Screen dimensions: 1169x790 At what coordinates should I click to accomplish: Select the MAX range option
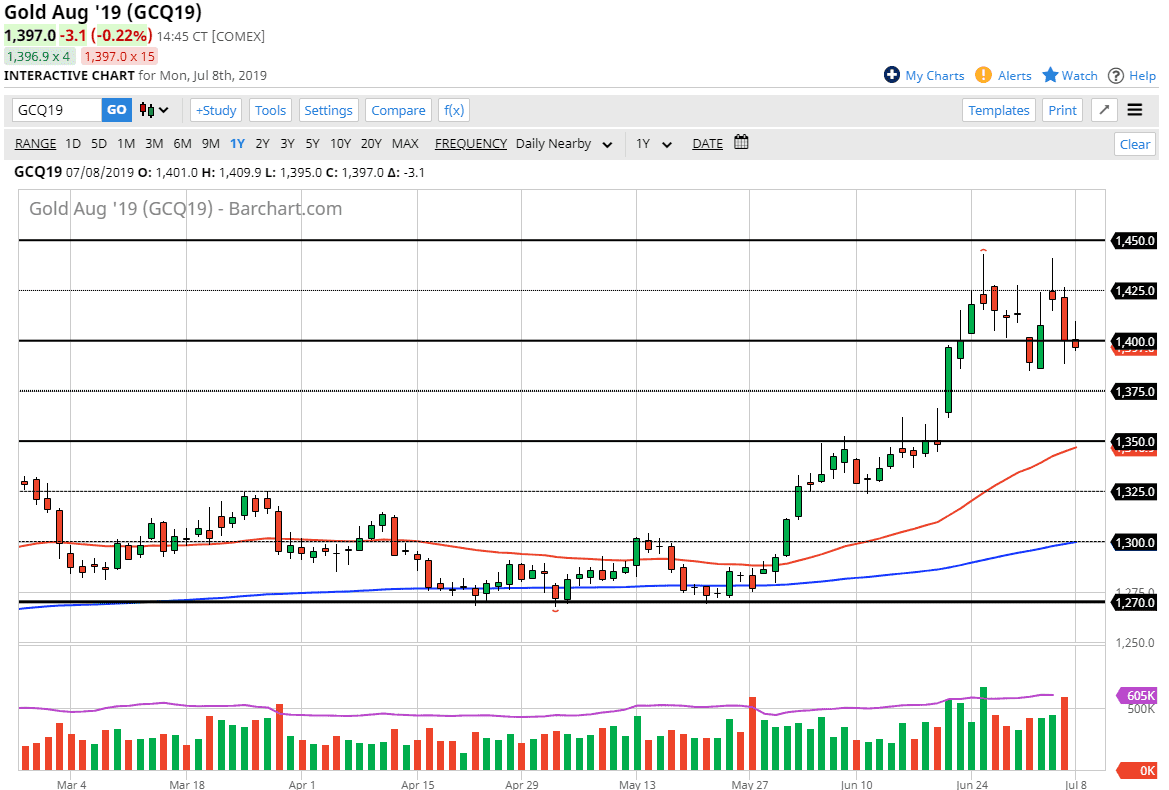coord(405,143)
